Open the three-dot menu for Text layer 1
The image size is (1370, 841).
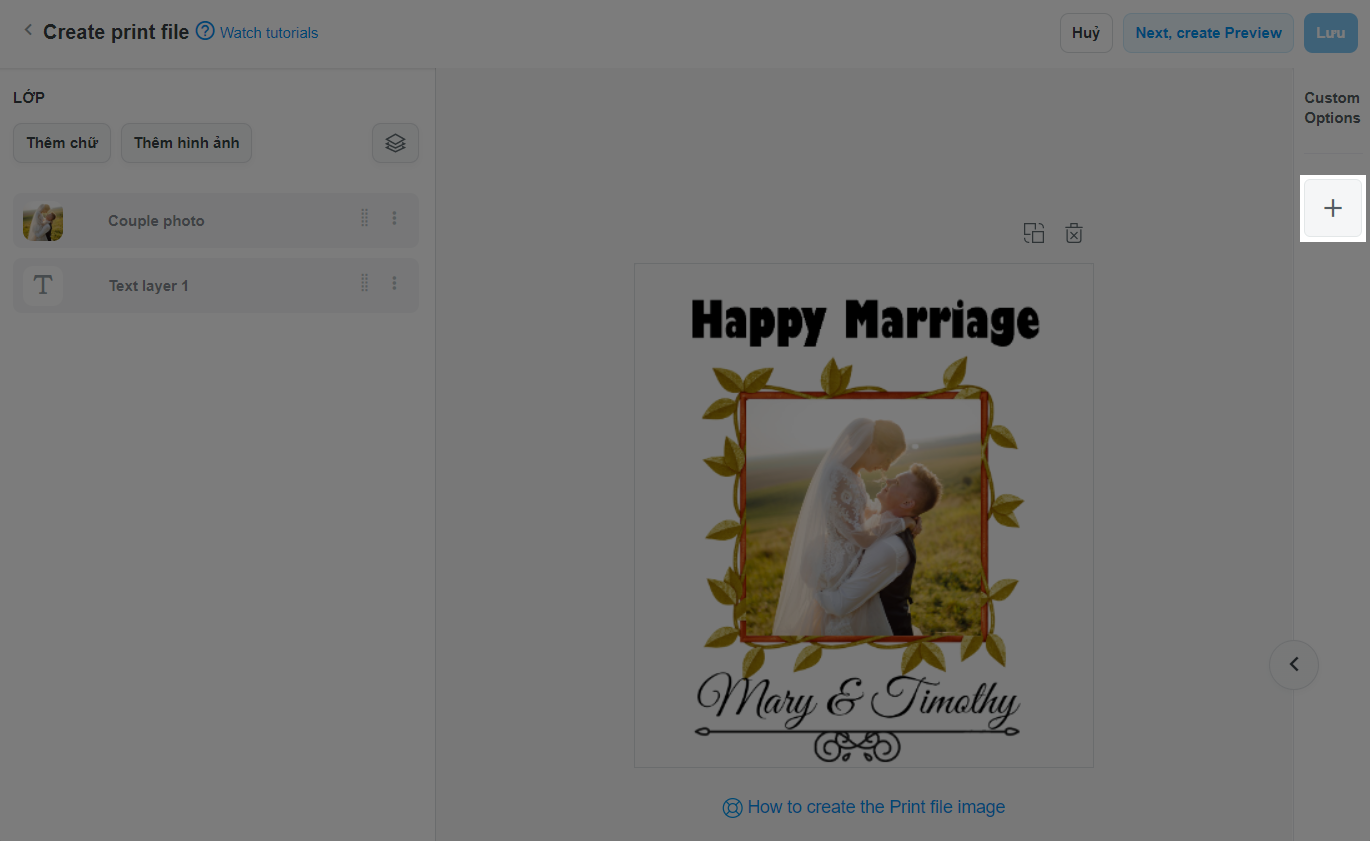395,283
